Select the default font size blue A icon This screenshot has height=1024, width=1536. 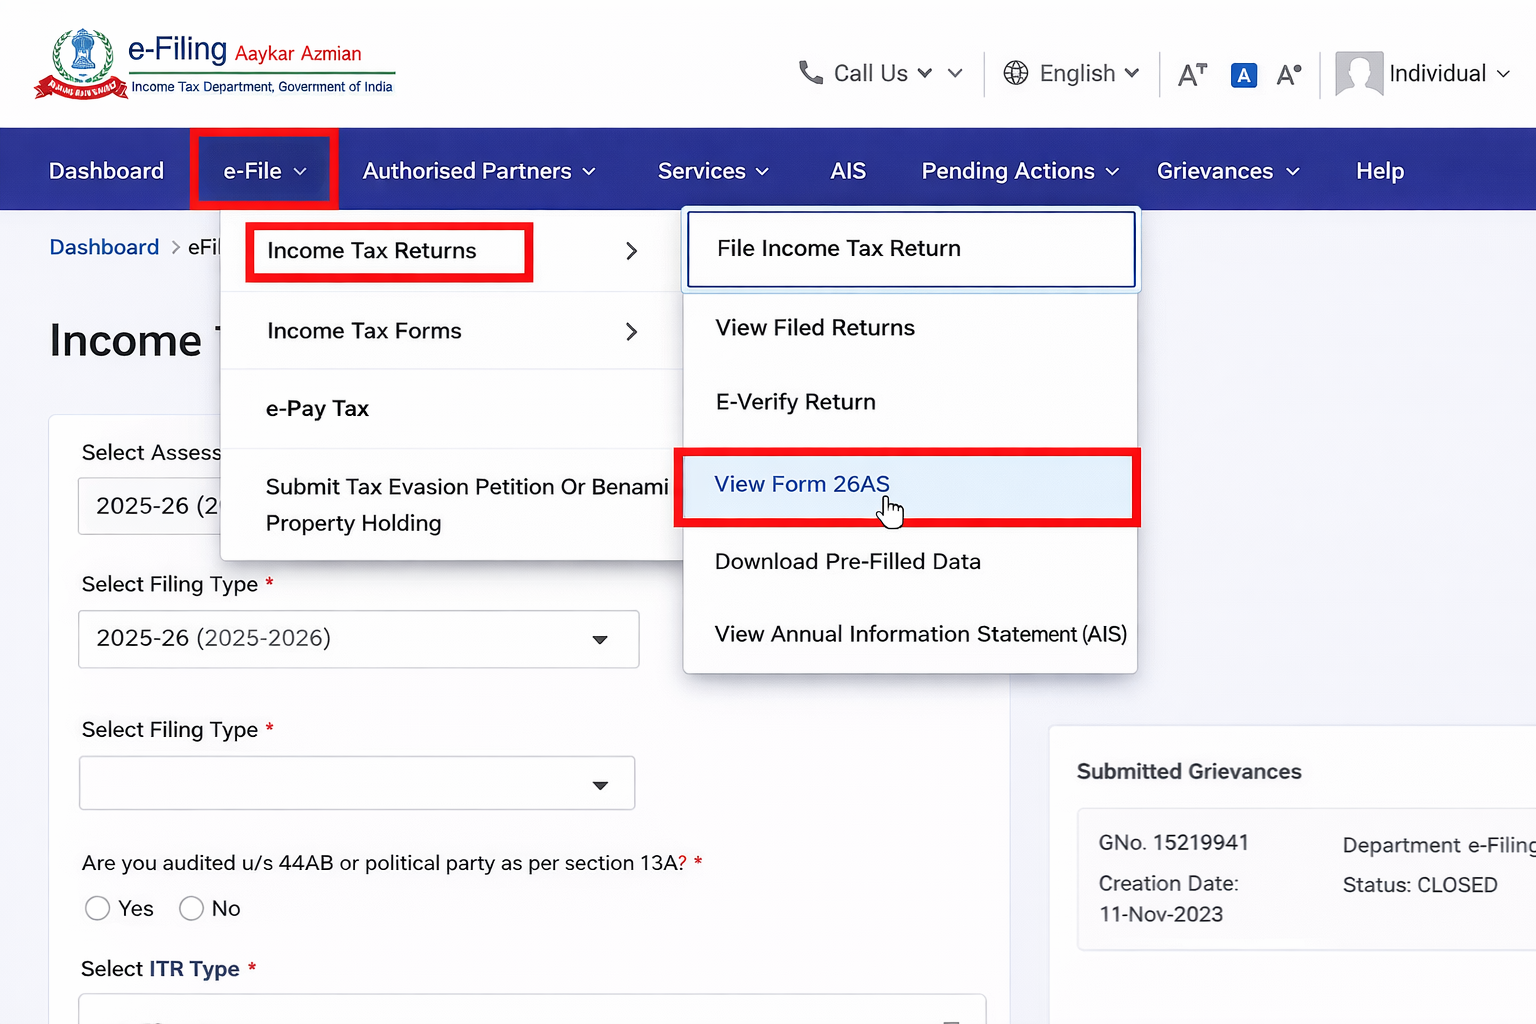click(x=1243, y=75)
